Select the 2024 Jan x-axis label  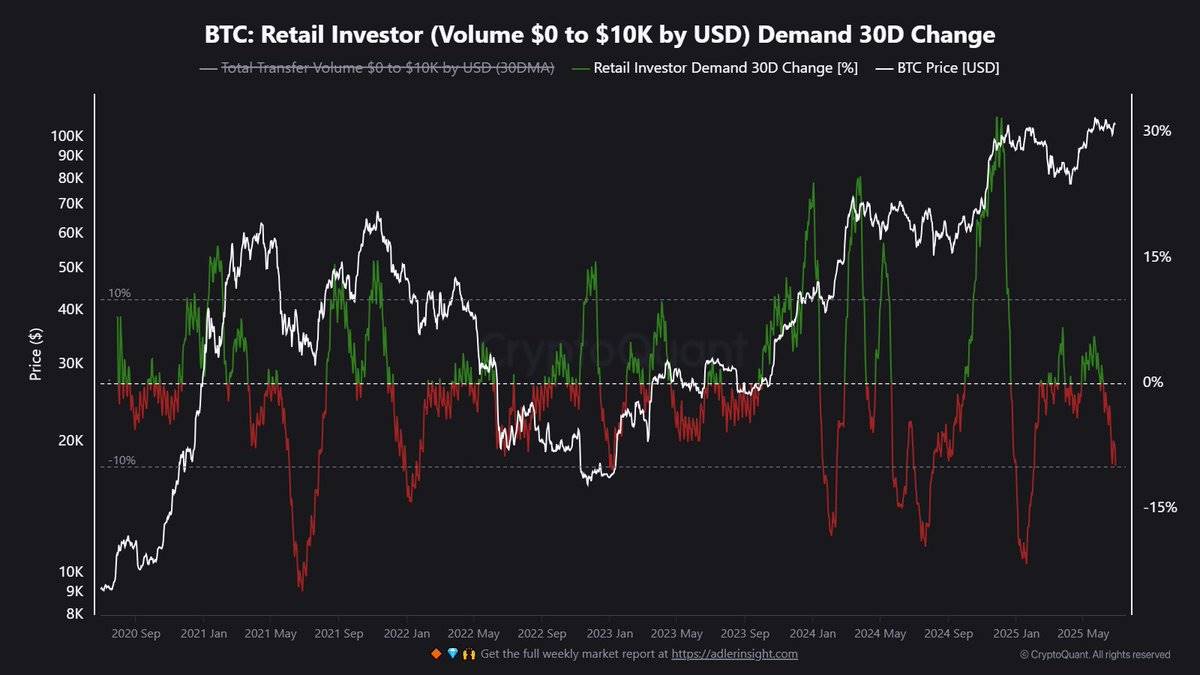813,634
